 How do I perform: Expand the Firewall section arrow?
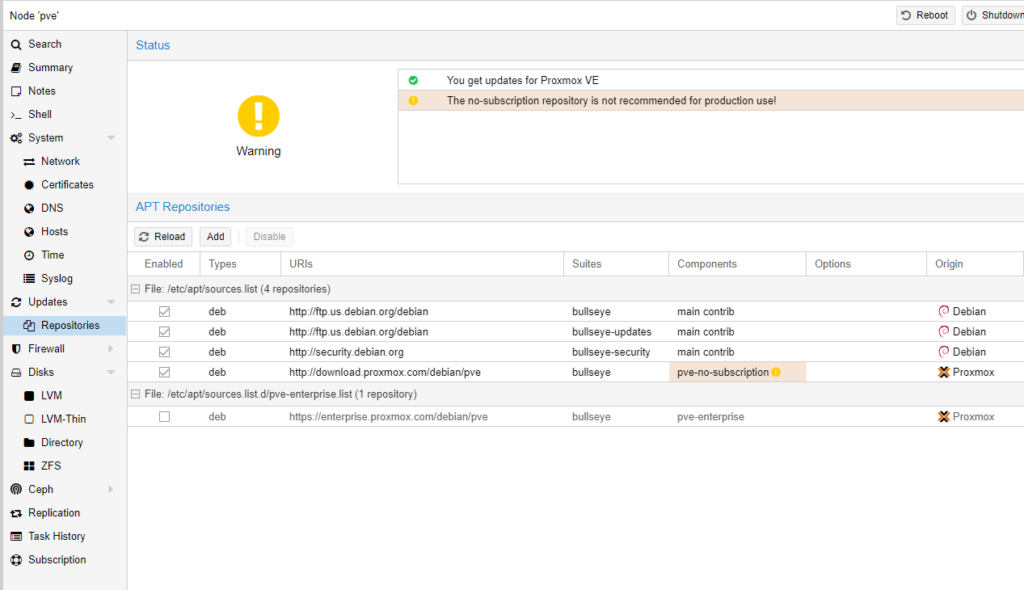pyautogui.click(x=111, y=349)
